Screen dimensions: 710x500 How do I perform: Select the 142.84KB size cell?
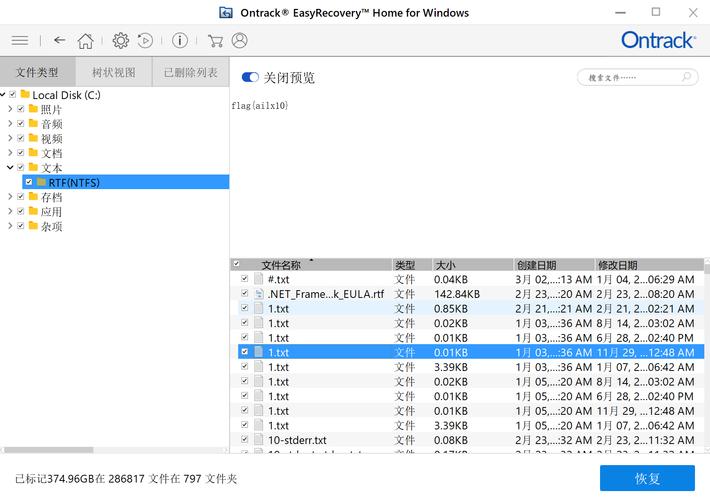[456, 294]
